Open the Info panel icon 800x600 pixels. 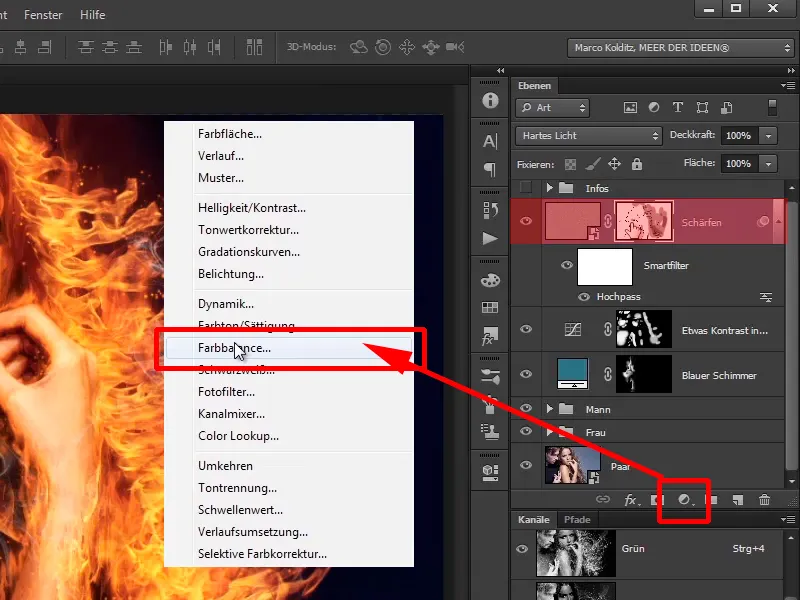point(490,101)
